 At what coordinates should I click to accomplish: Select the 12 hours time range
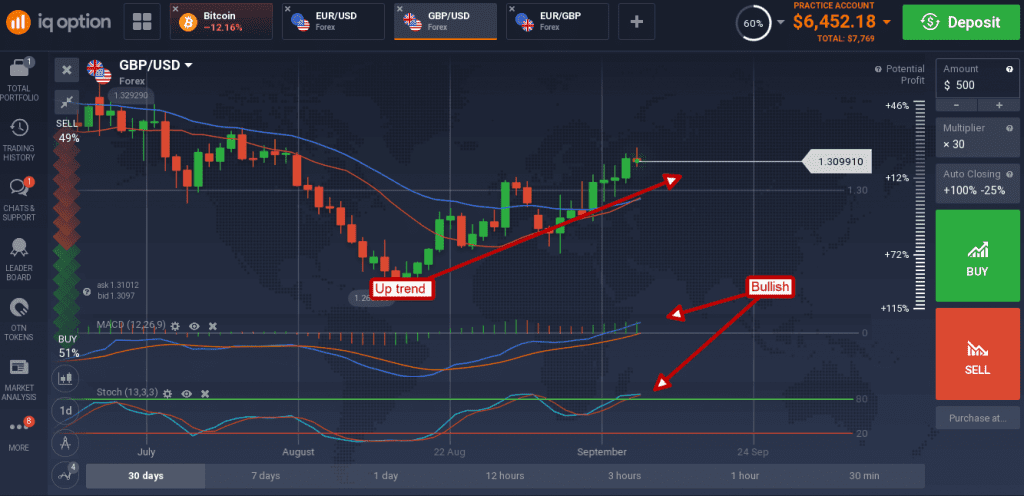pos(505,476)
